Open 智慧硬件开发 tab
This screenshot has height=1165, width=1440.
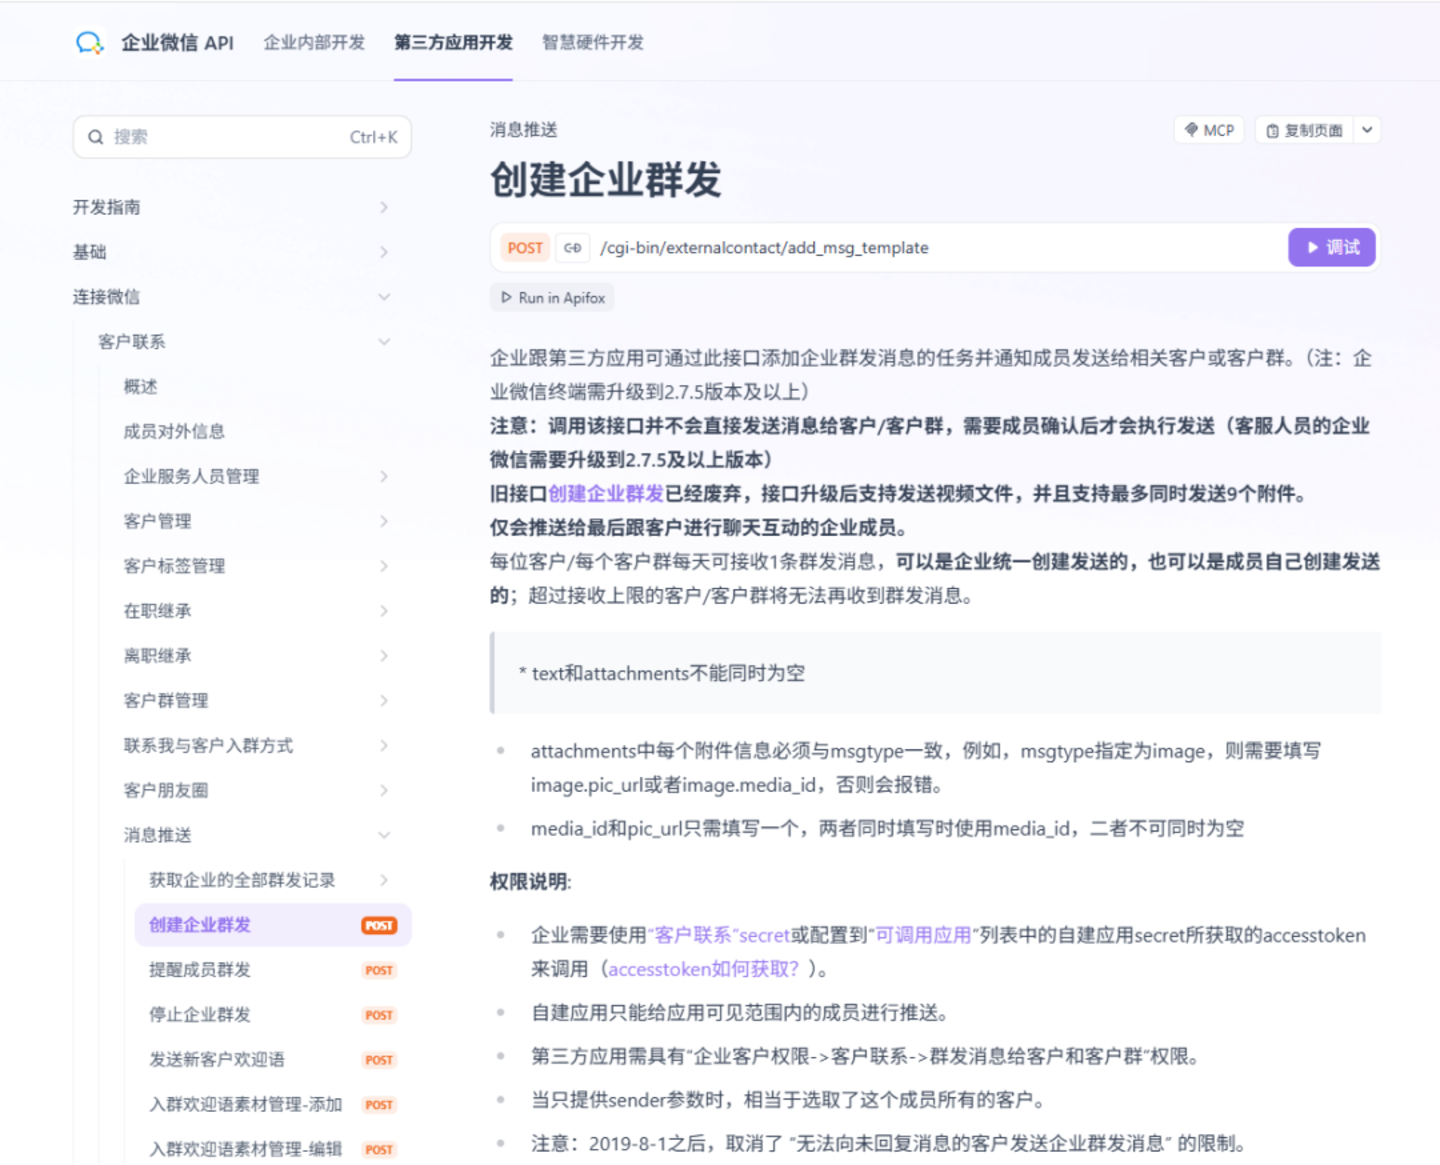593,42
